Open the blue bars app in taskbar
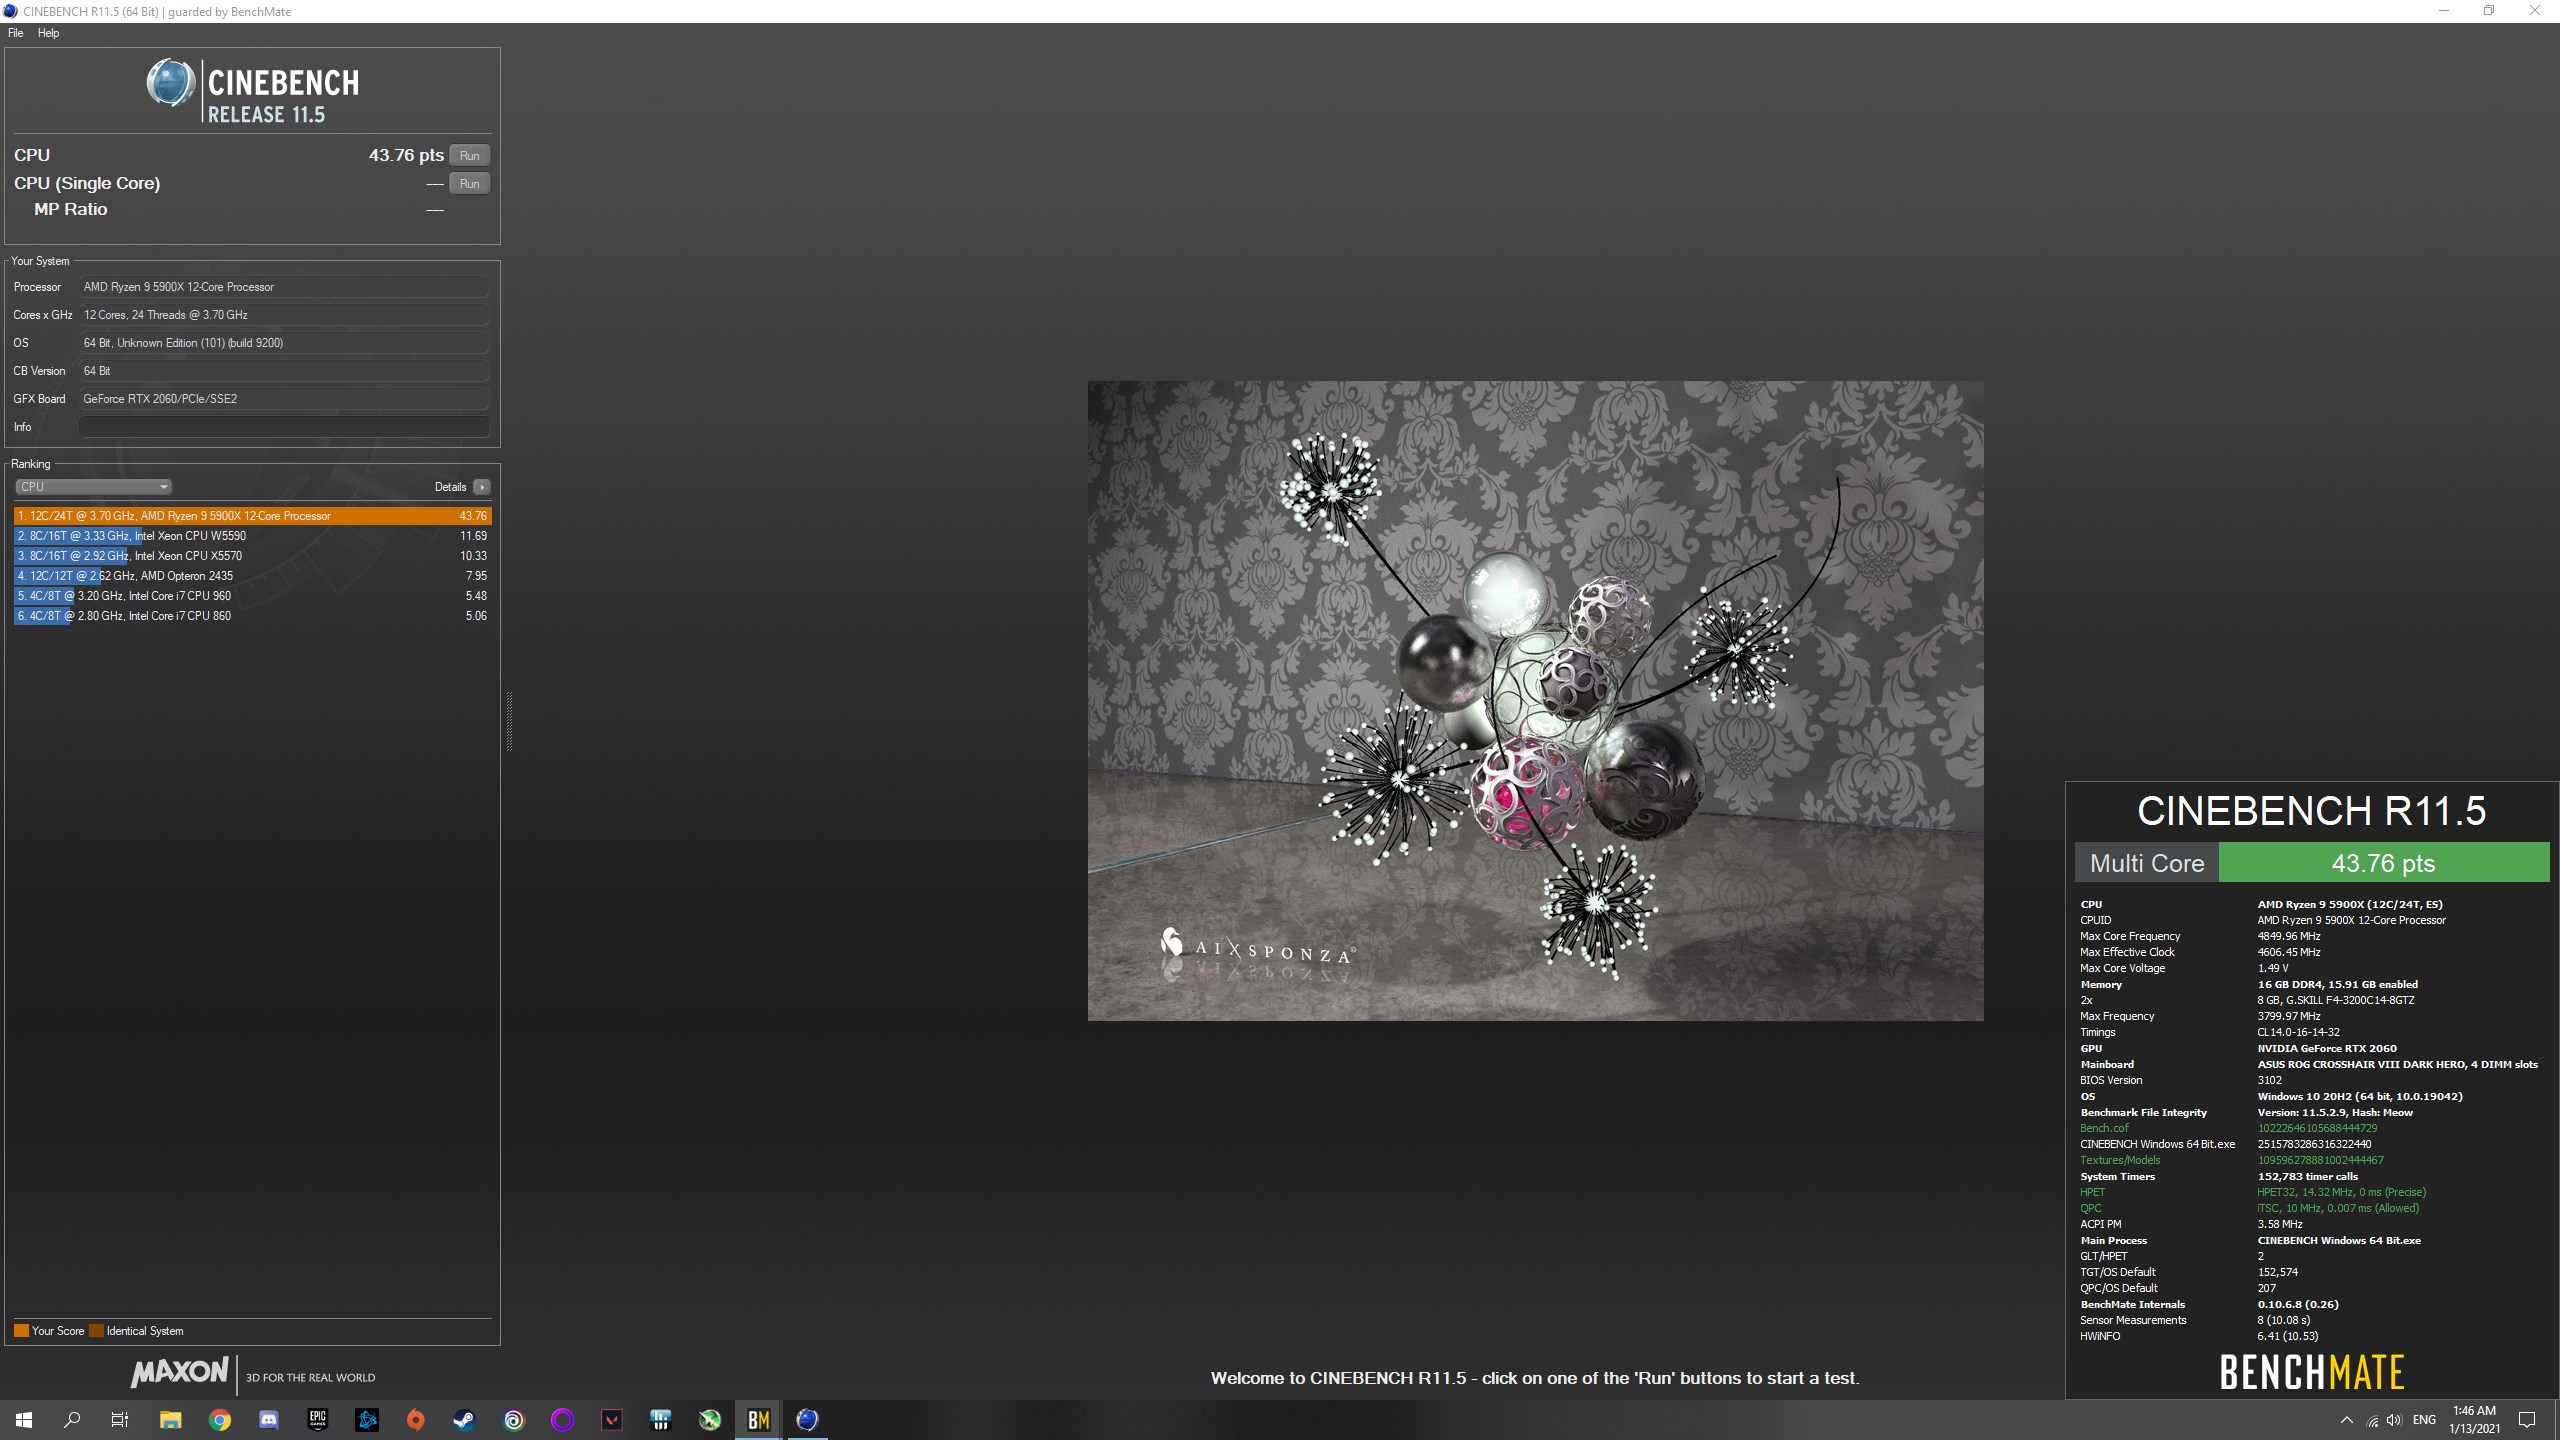Image resolution: width=2560 pixels, height=1440 pixels. (661, 1420)
